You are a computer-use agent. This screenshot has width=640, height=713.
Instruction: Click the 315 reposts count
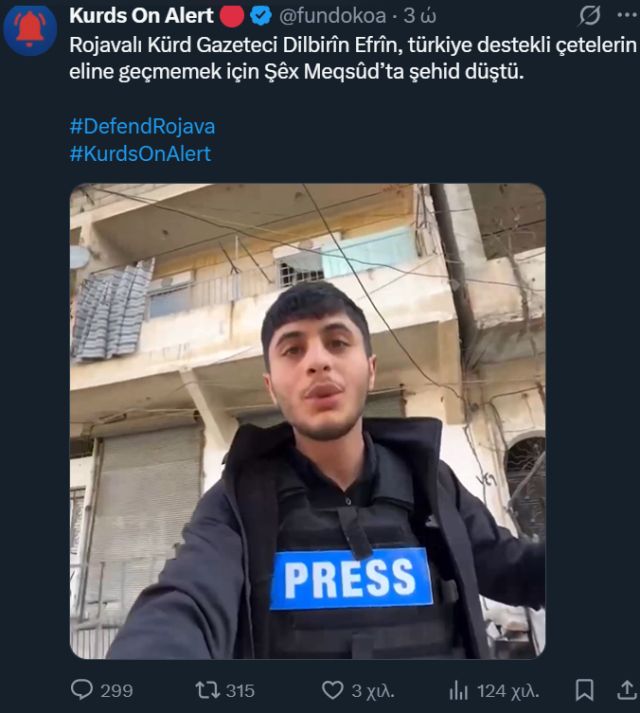240,691
